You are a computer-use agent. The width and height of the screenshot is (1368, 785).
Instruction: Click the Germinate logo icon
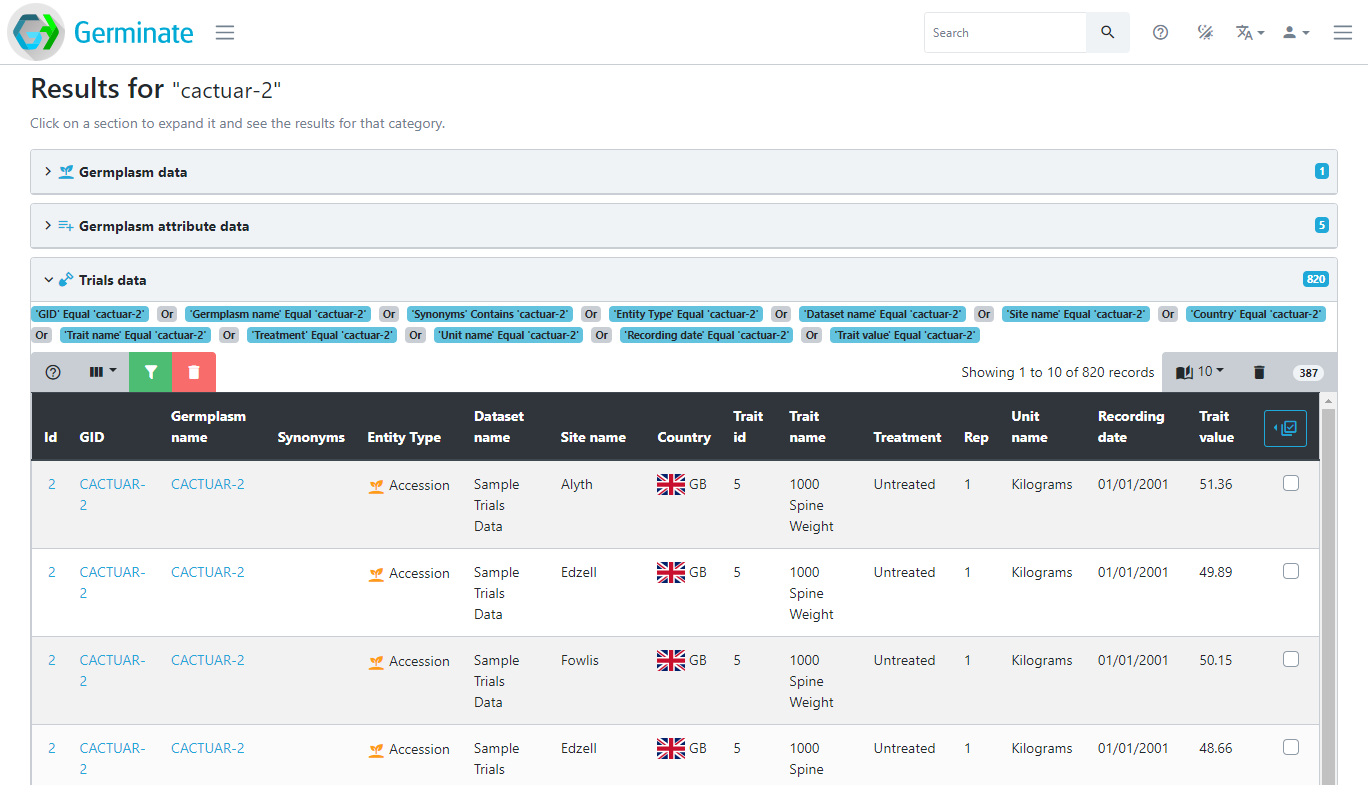pyautogui.click(x=37, y=32)
